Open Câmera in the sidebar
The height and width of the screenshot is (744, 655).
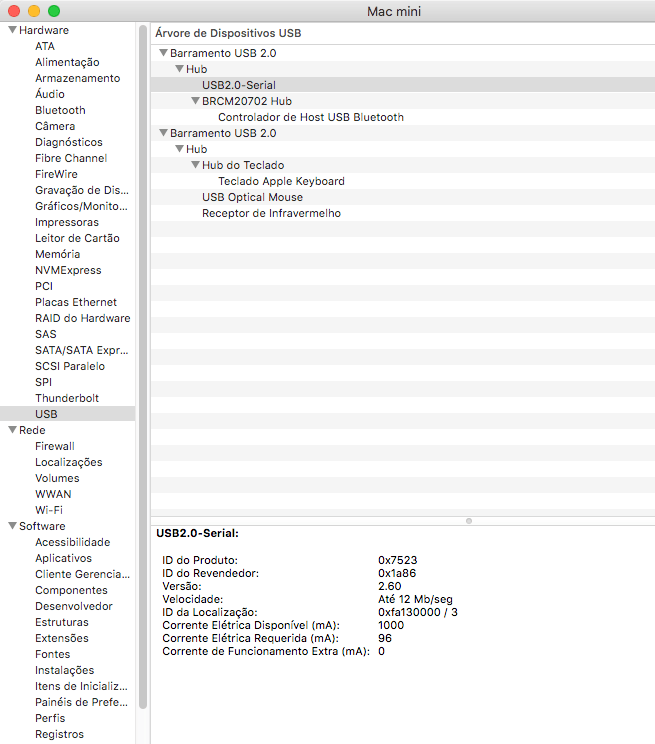(x=55, y=126)
